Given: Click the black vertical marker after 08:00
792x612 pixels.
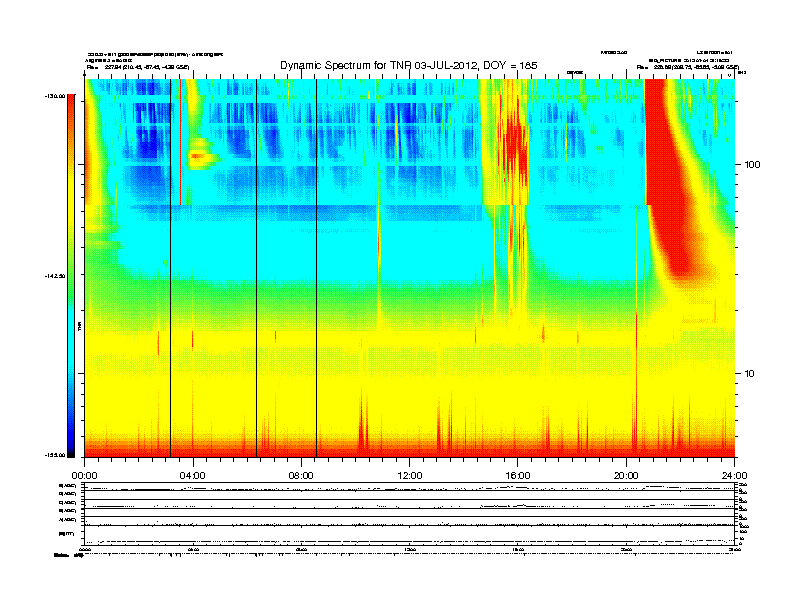Looking at the screenshot, I should [x=317, y=268].
